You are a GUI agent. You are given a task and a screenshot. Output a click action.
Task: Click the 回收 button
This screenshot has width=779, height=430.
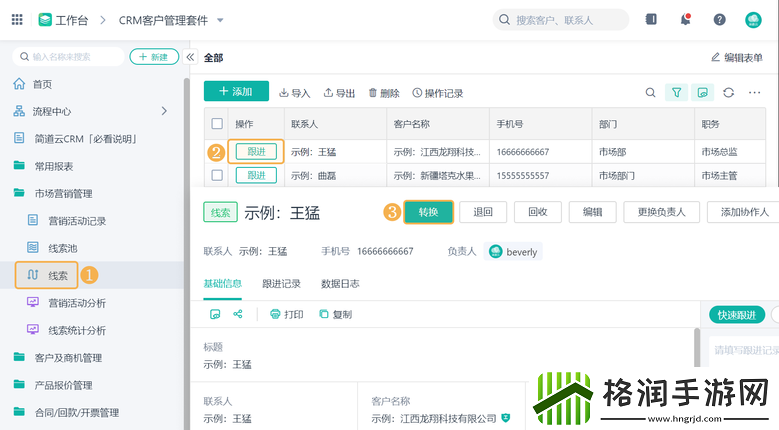538,212
